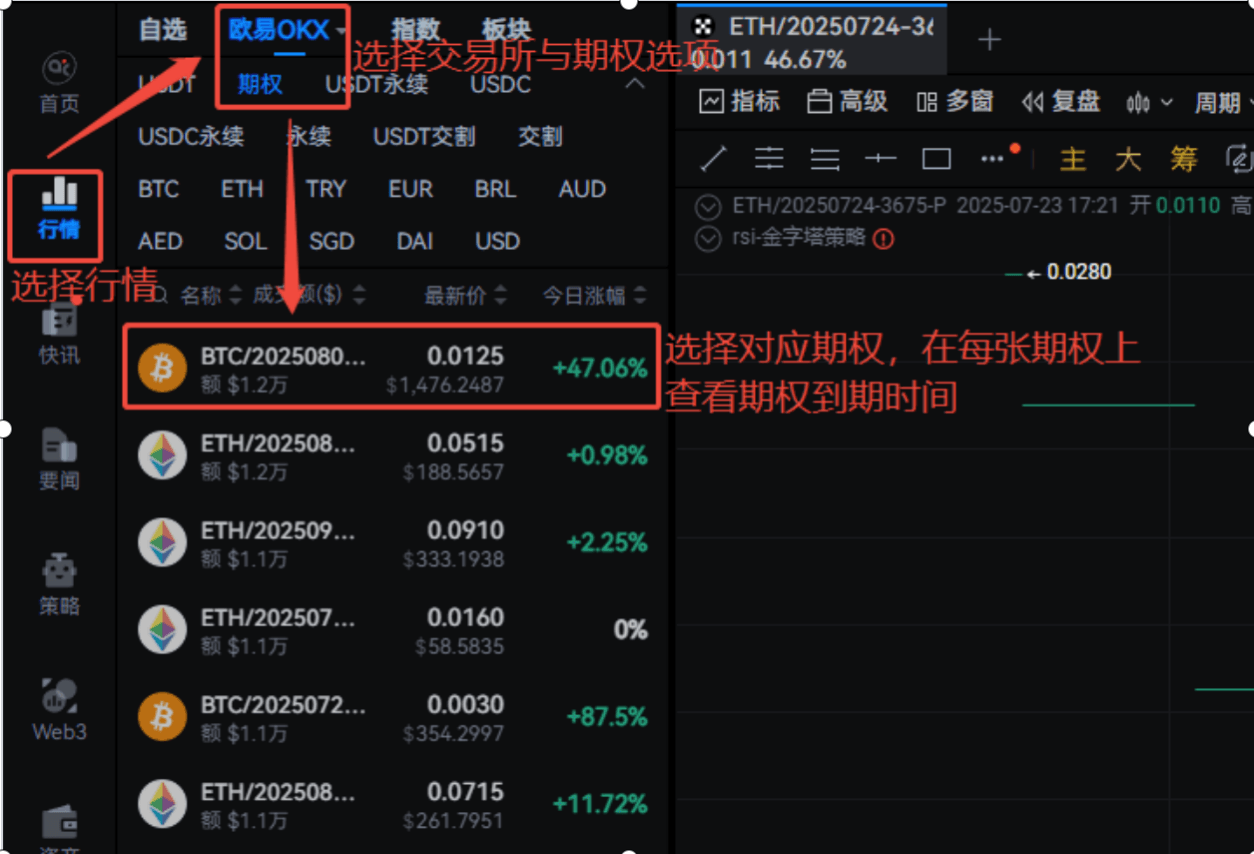Sort the list by 成交额($) column

coord(308,295)
